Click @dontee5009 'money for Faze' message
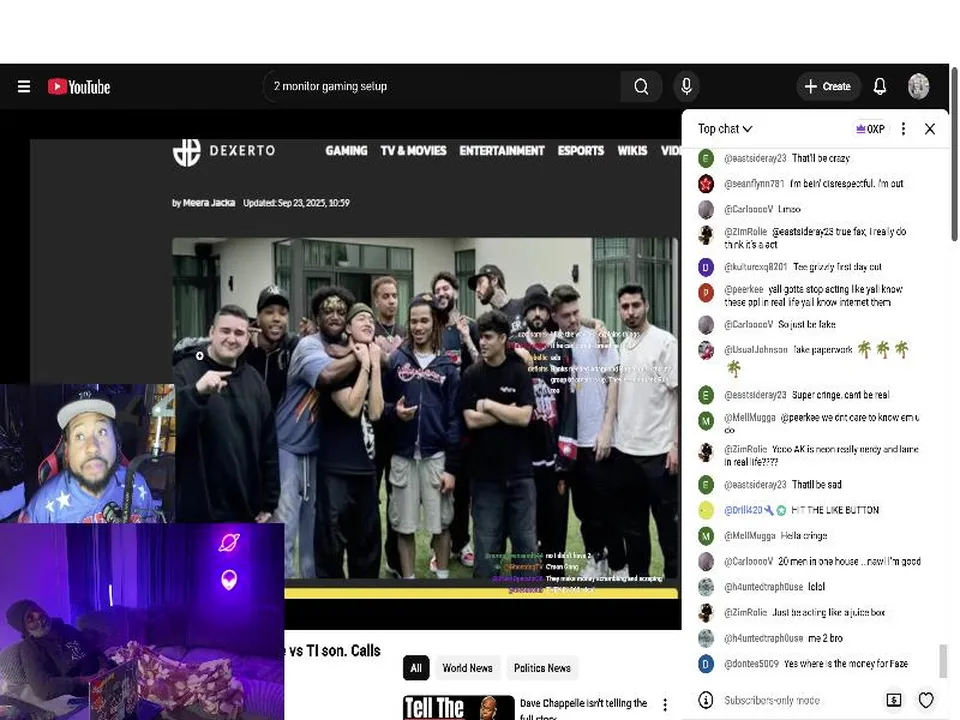 pos(846,664)
